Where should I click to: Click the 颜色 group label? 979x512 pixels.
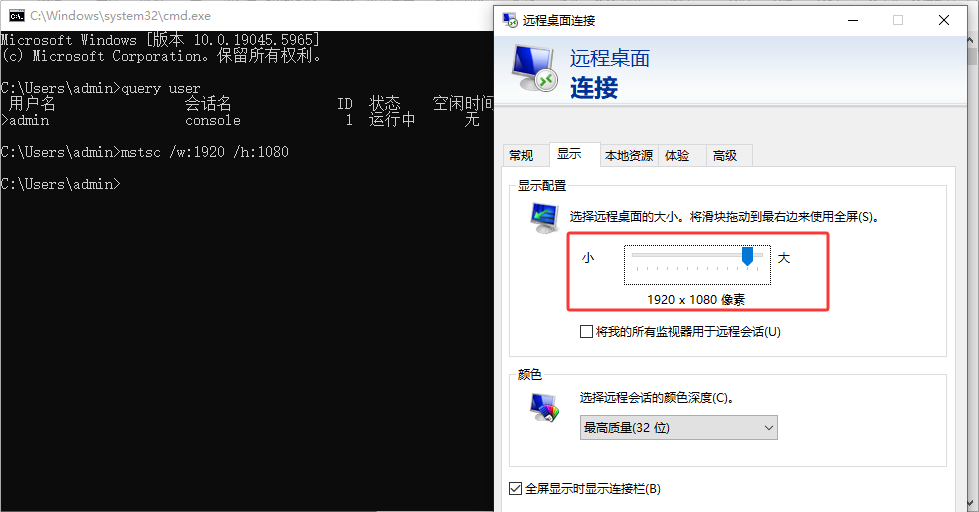(x=529, y=375)
